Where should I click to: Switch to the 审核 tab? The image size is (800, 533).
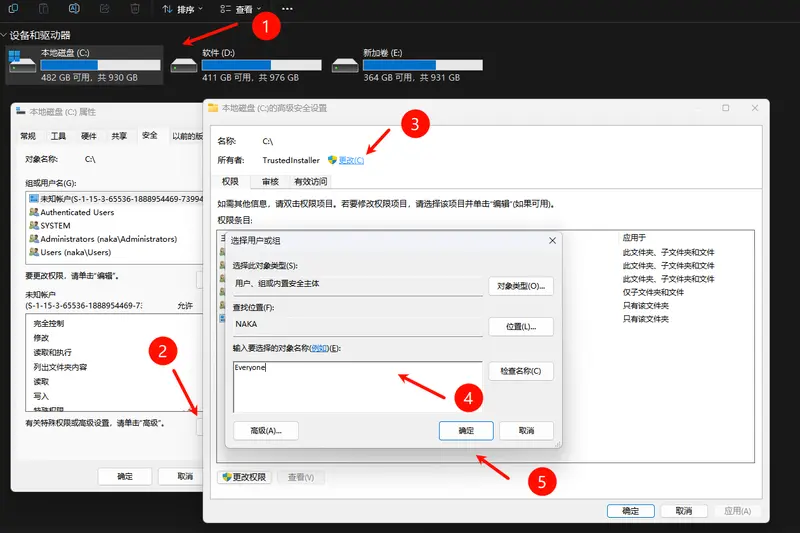270,182
